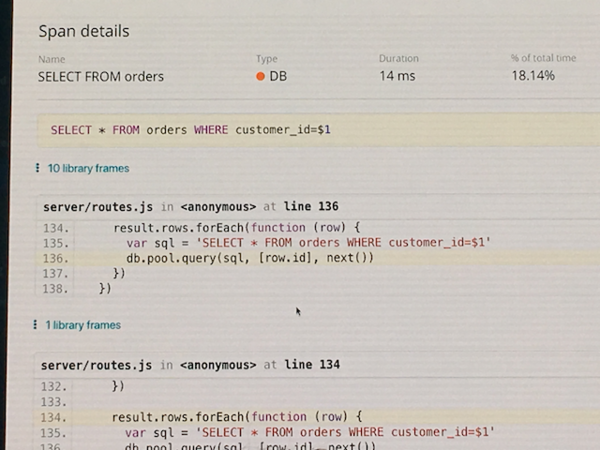This screenshot has height=450, width=600.
Task: Click empty code line 133
Action: pos(318,402)
